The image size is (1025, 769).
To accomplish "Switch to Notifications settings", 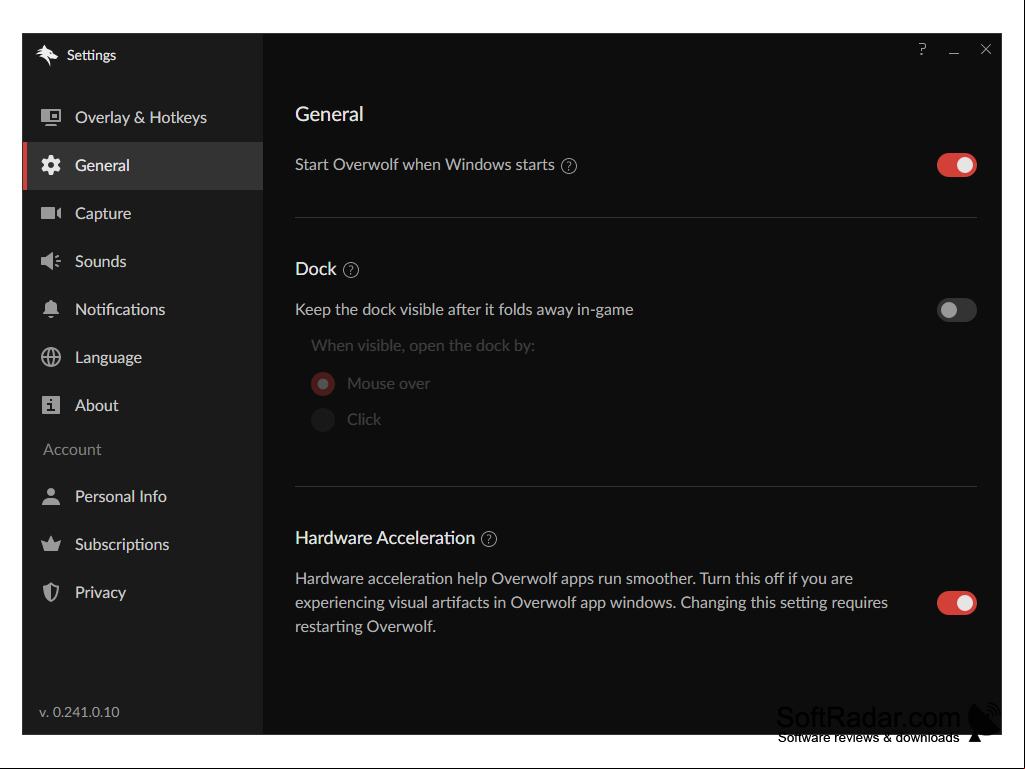I will 143,309.
